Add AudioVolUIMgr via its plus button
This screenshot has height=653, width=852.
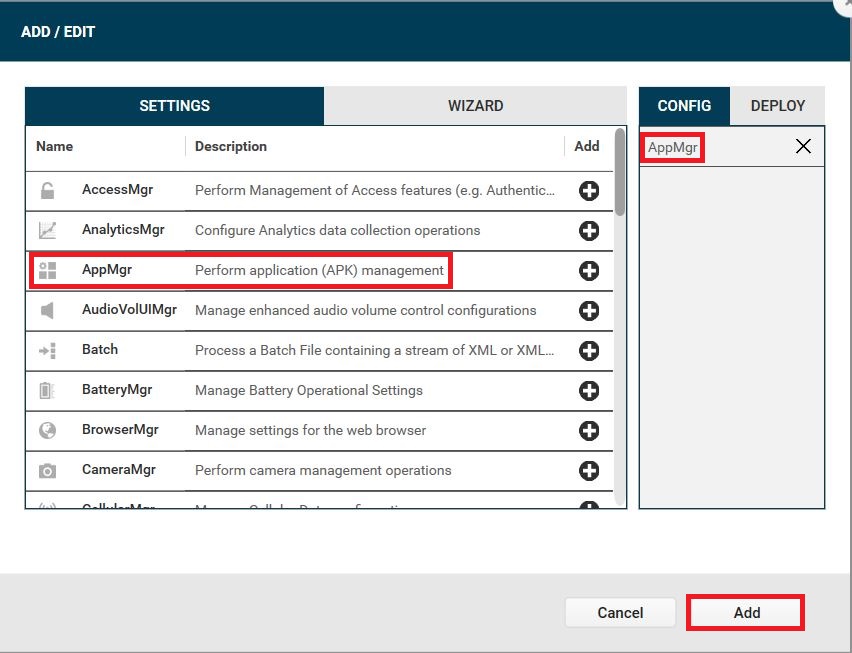(x=588, y=311)
